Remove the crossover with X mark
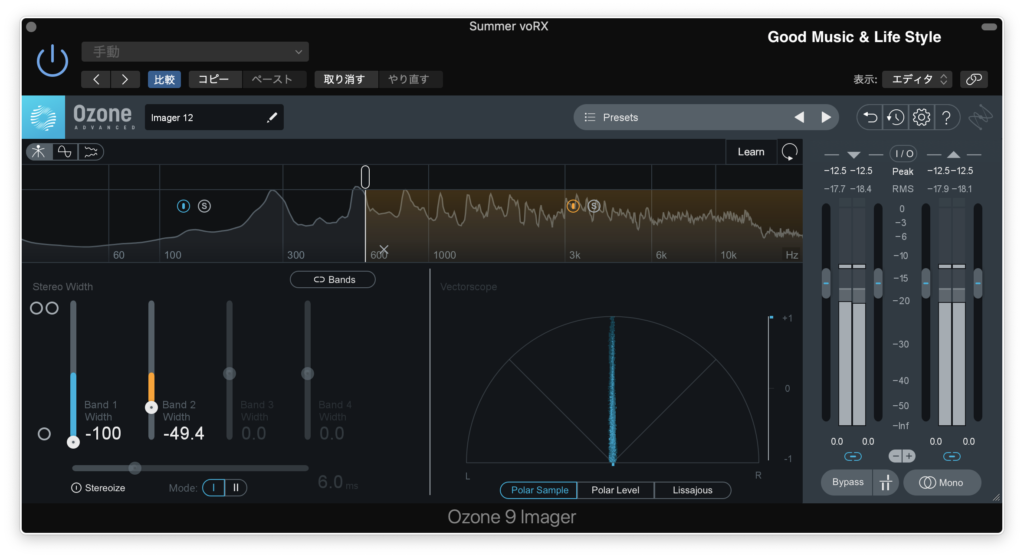Viewport: 1024px width, 558px height. (384, 250)
